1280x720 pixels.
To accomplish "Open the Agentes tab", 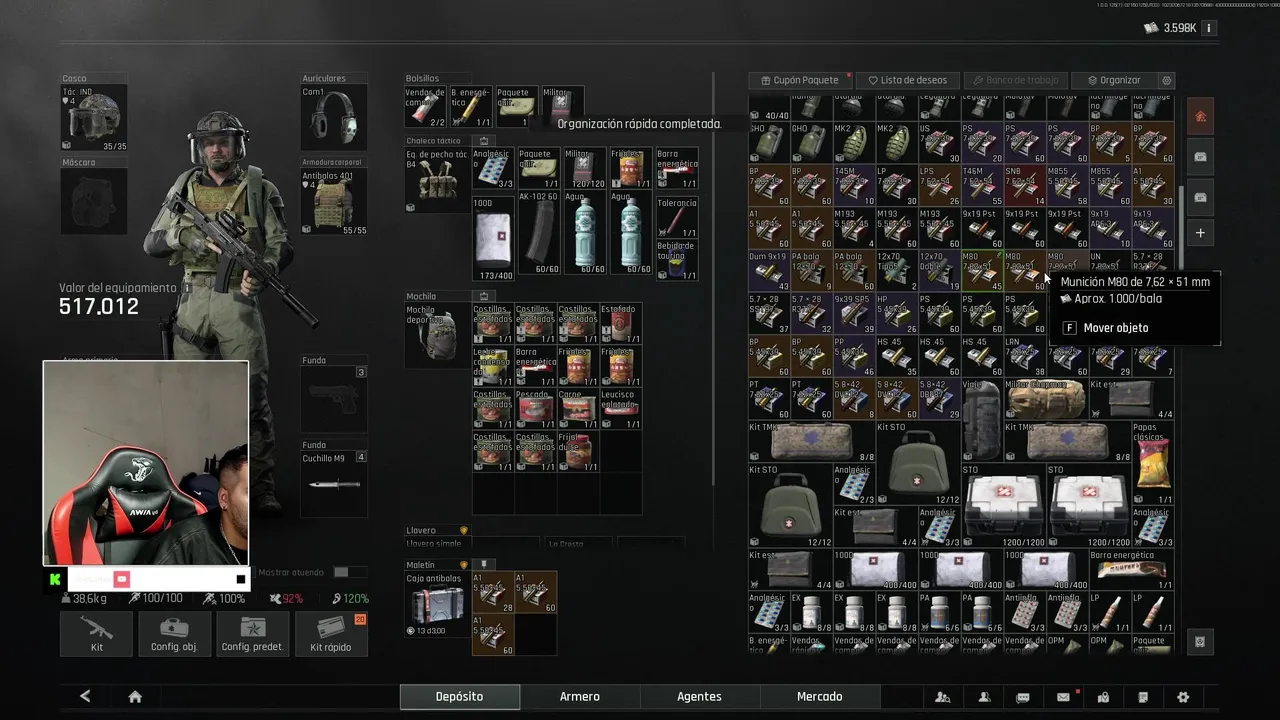I will (x=700, y=697).
